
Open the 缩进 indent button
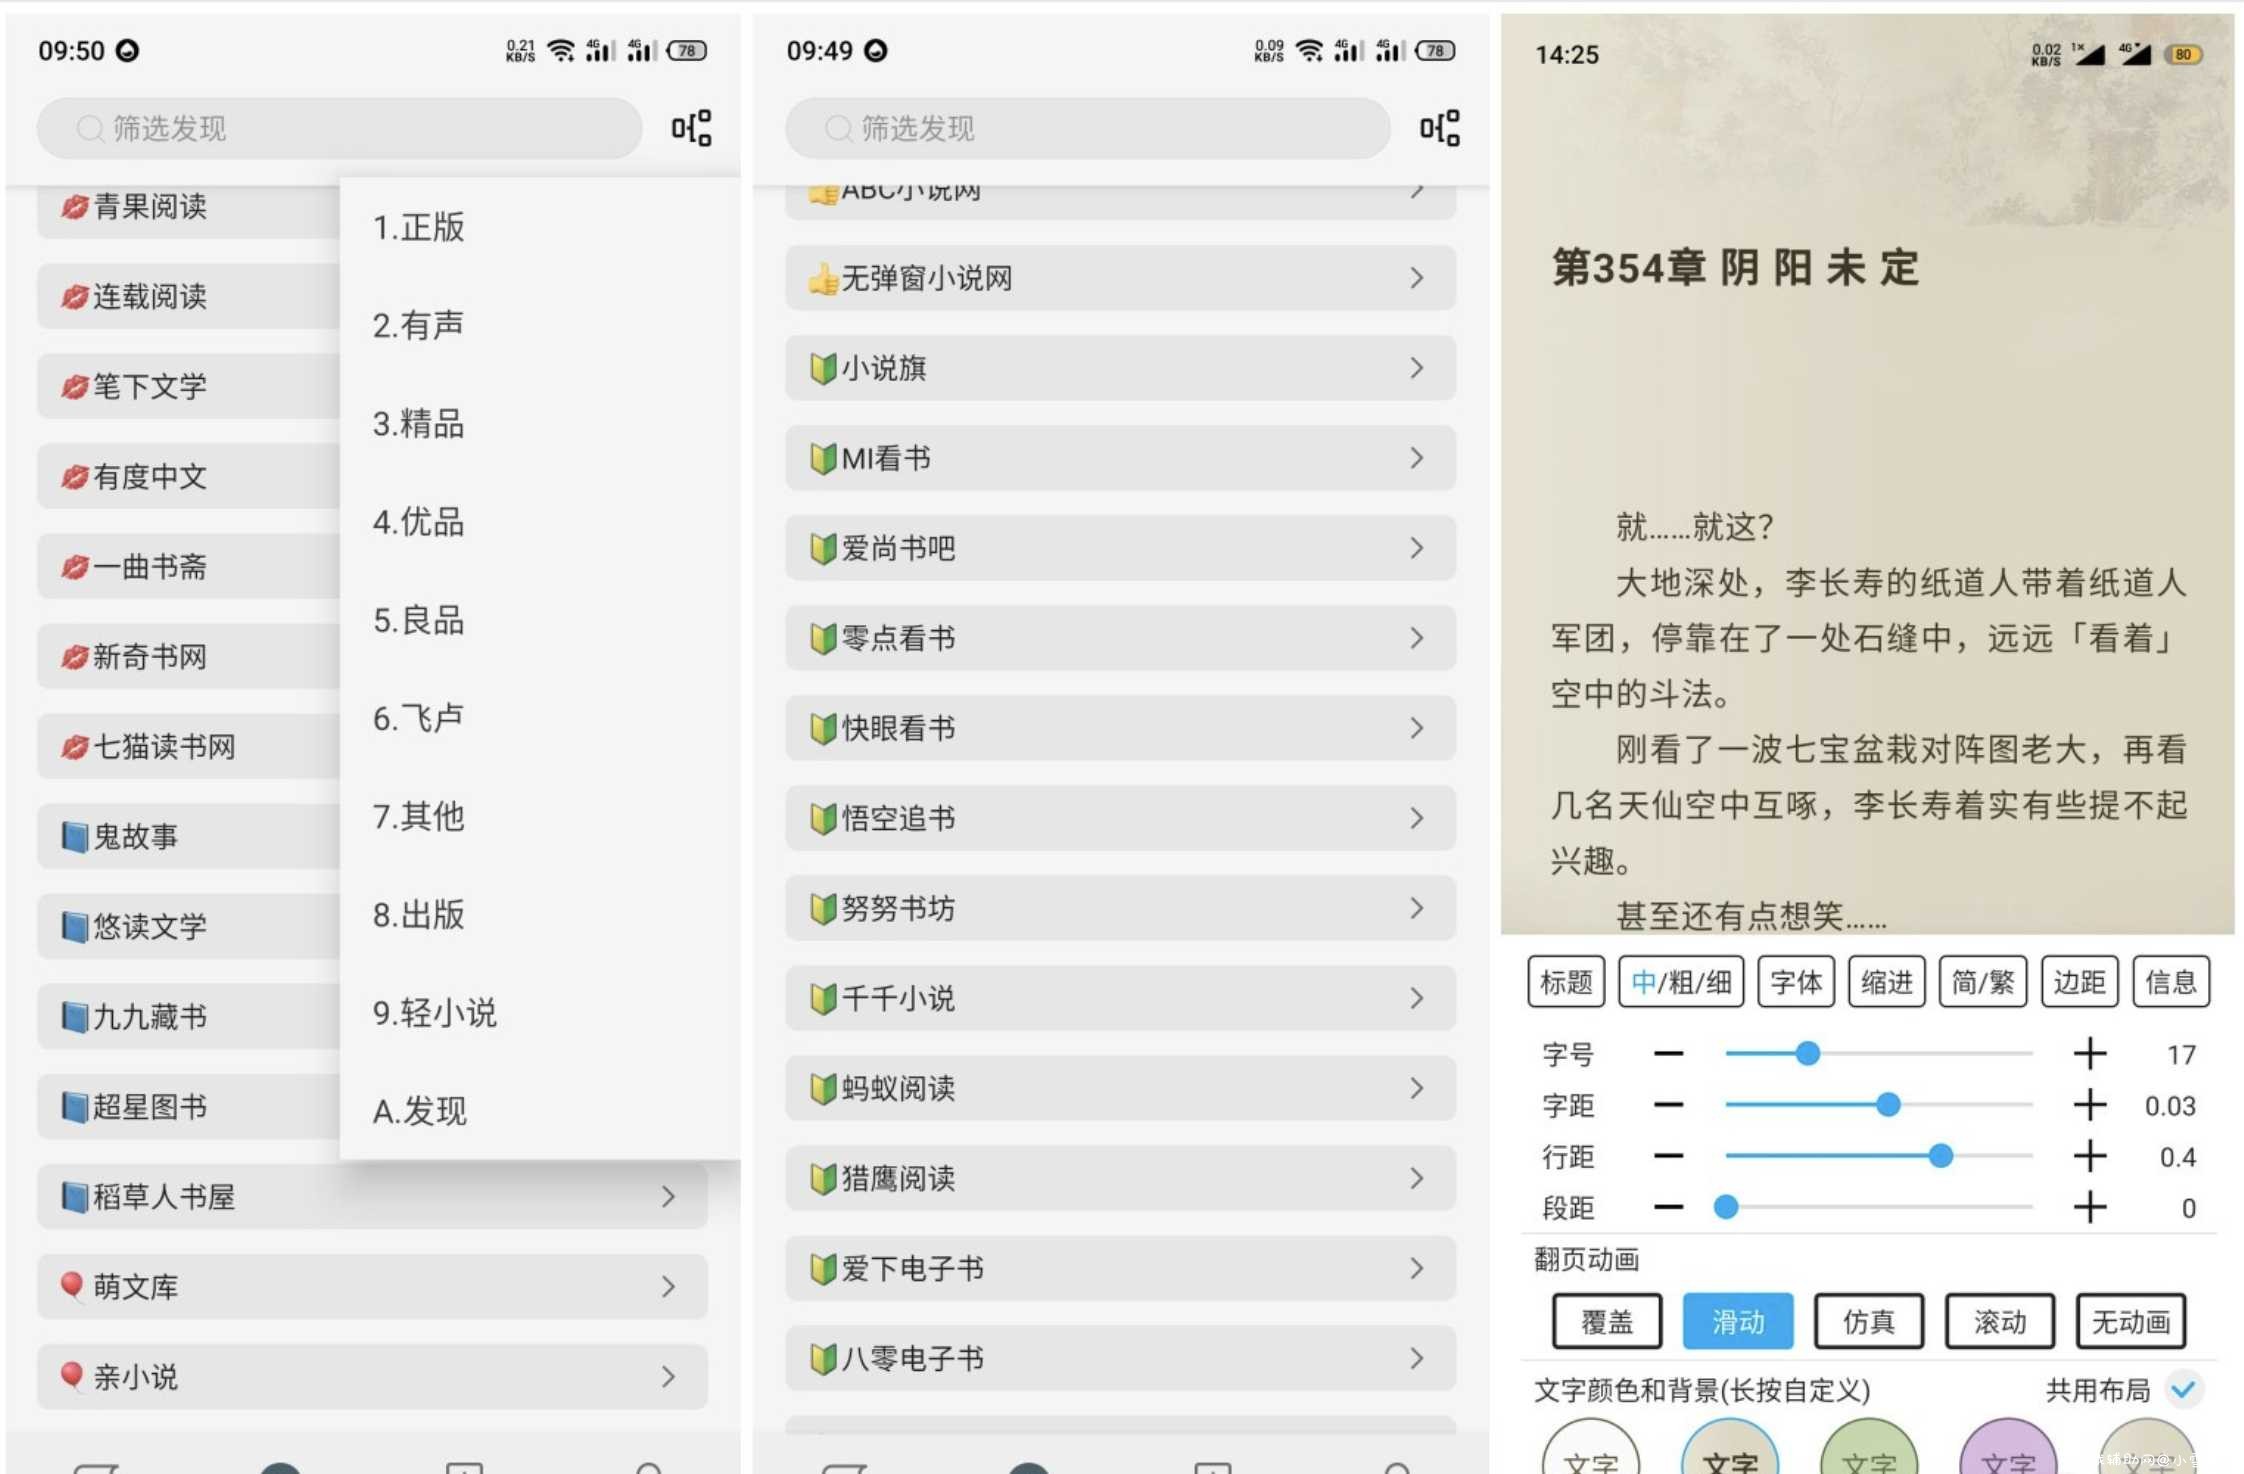coord(1887,982)
